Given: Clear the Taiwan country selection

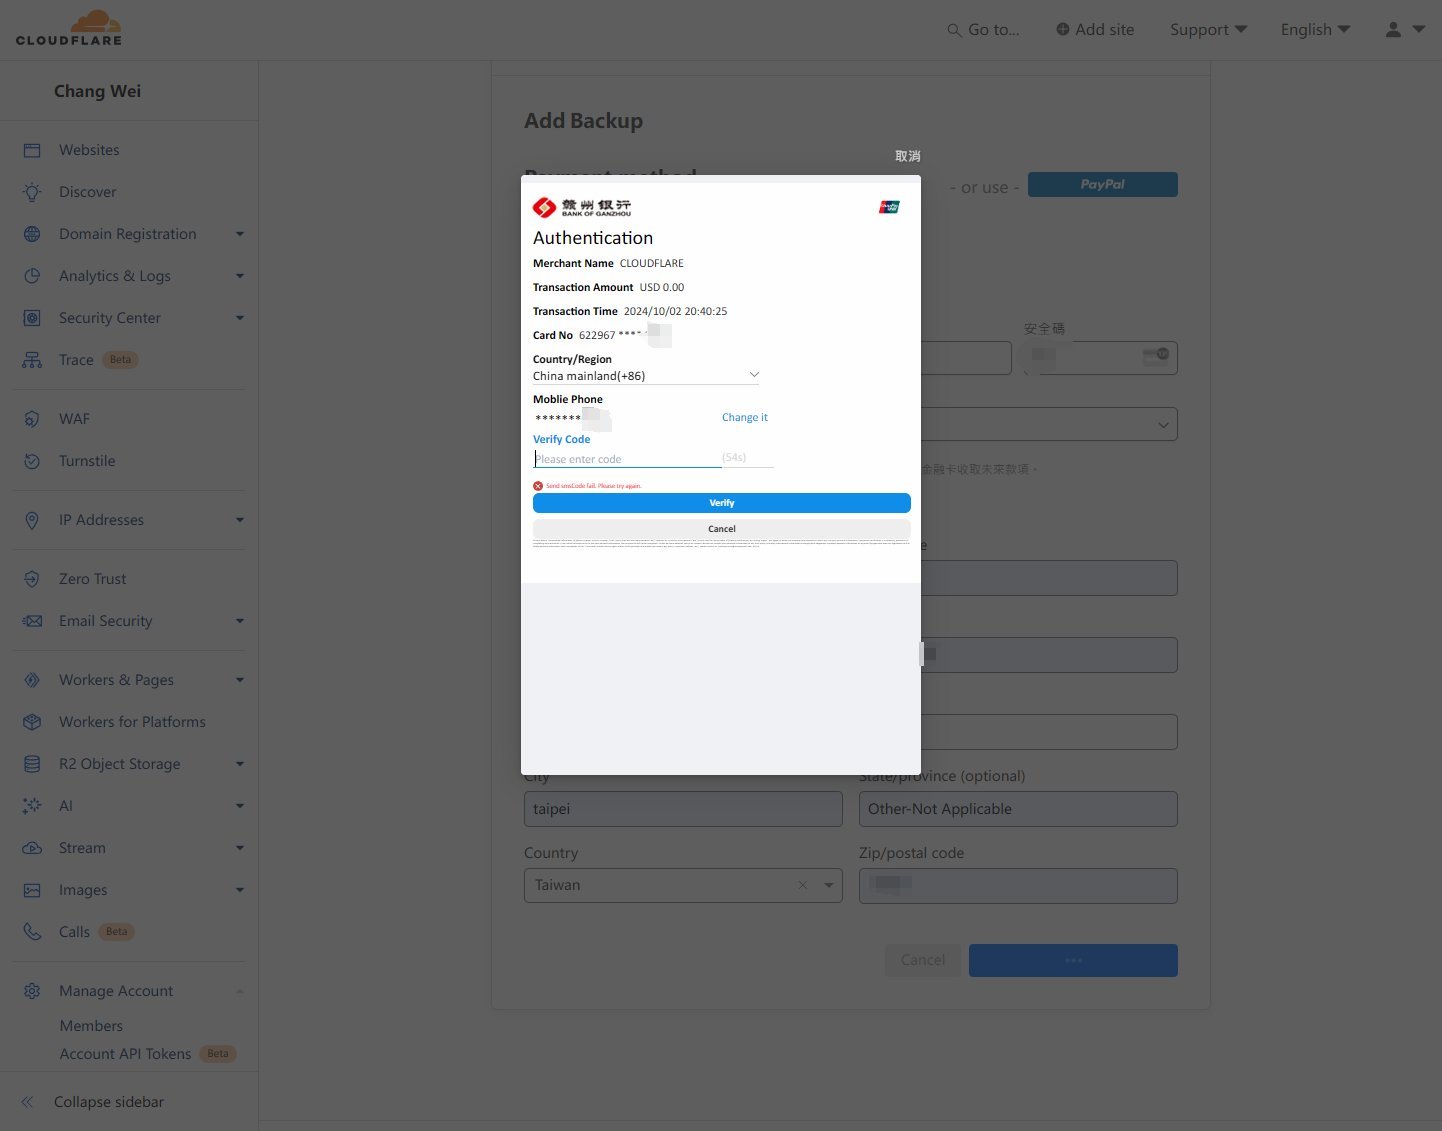Looking at the screenshot, I should [802, 885].
